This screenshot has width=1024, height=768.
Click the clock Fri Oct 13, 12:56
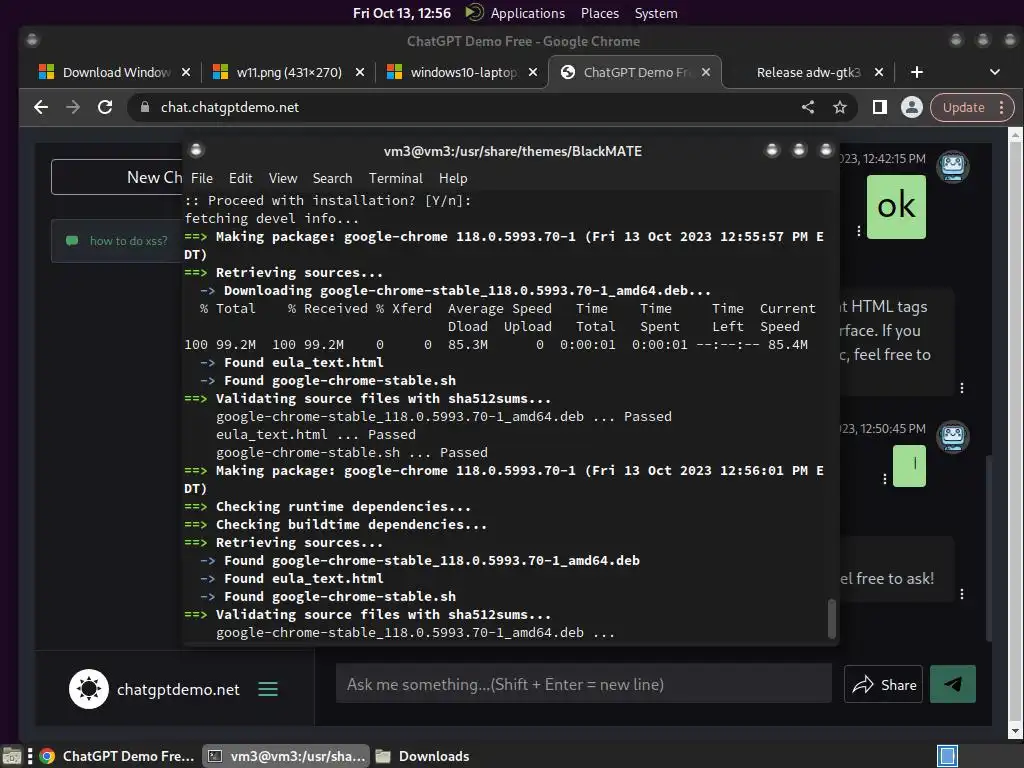[x=402, y=13]
